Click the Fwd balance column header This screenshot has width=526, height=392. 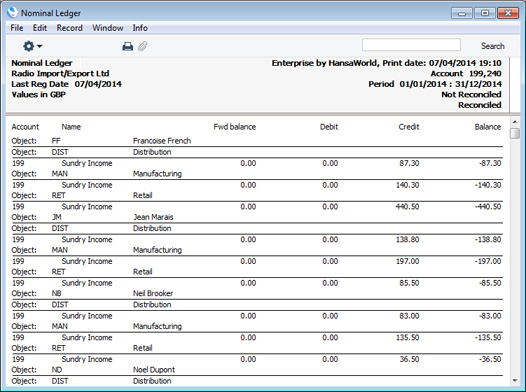235,127
